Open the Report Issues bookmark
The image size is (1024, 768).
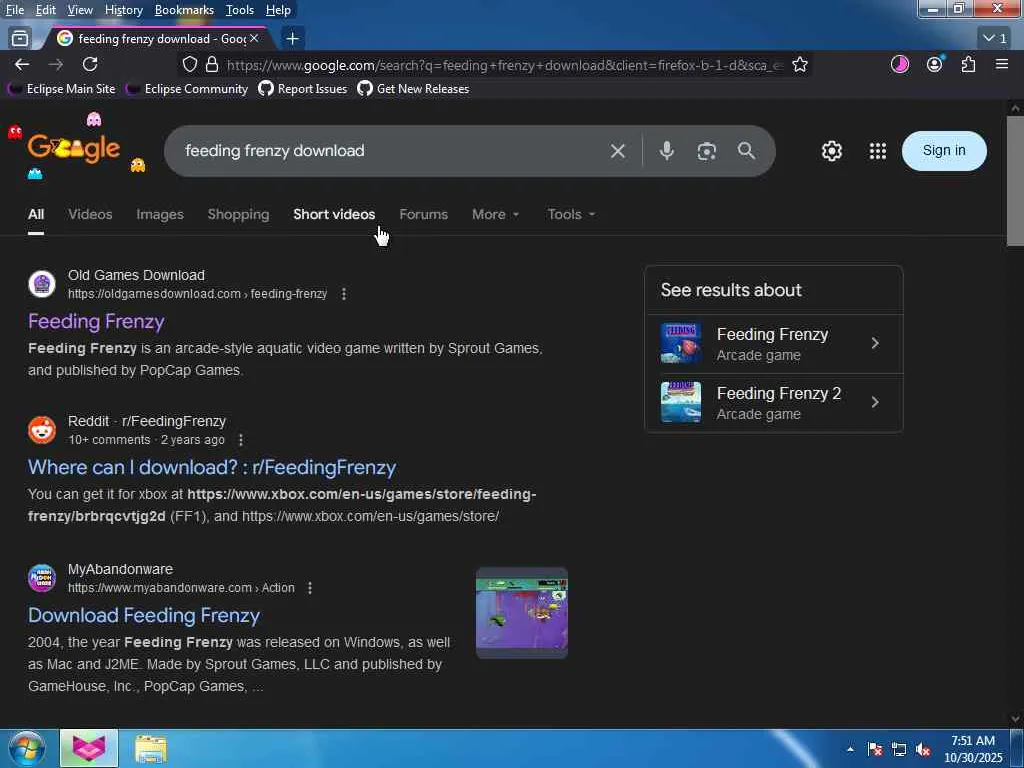(303, 89)
